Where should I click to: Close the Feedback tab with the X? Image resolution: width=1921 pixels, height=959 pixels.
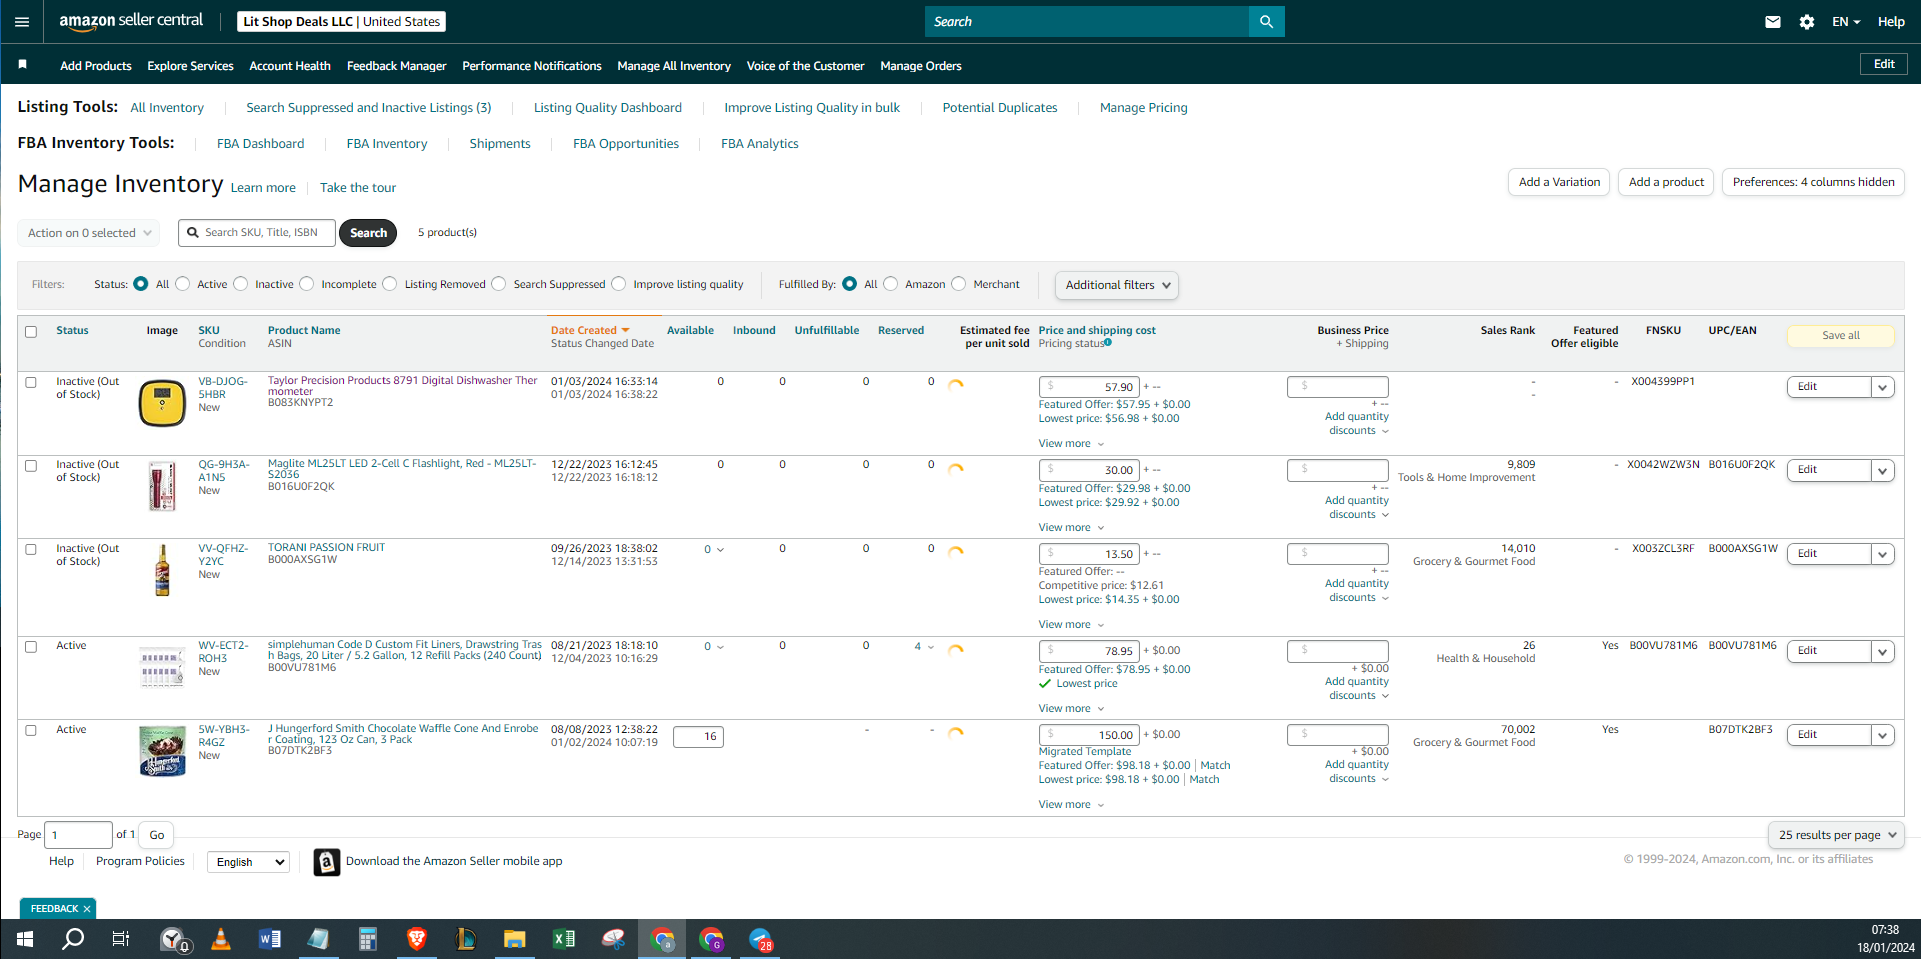pyautogui.click(x=87, y=909)
